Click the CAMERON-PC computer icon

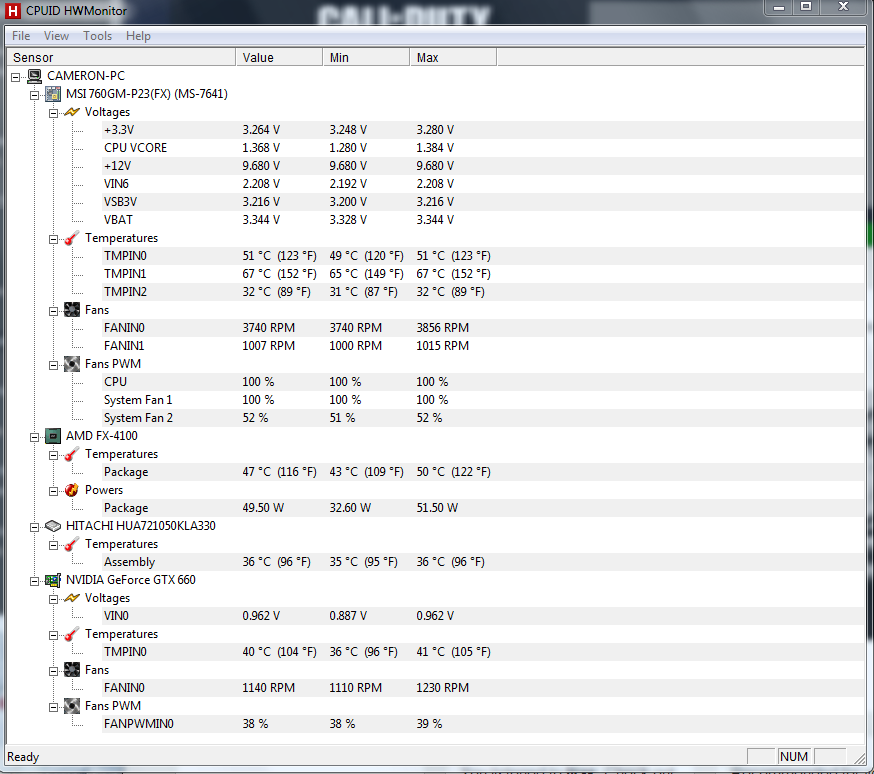[35, 76]
